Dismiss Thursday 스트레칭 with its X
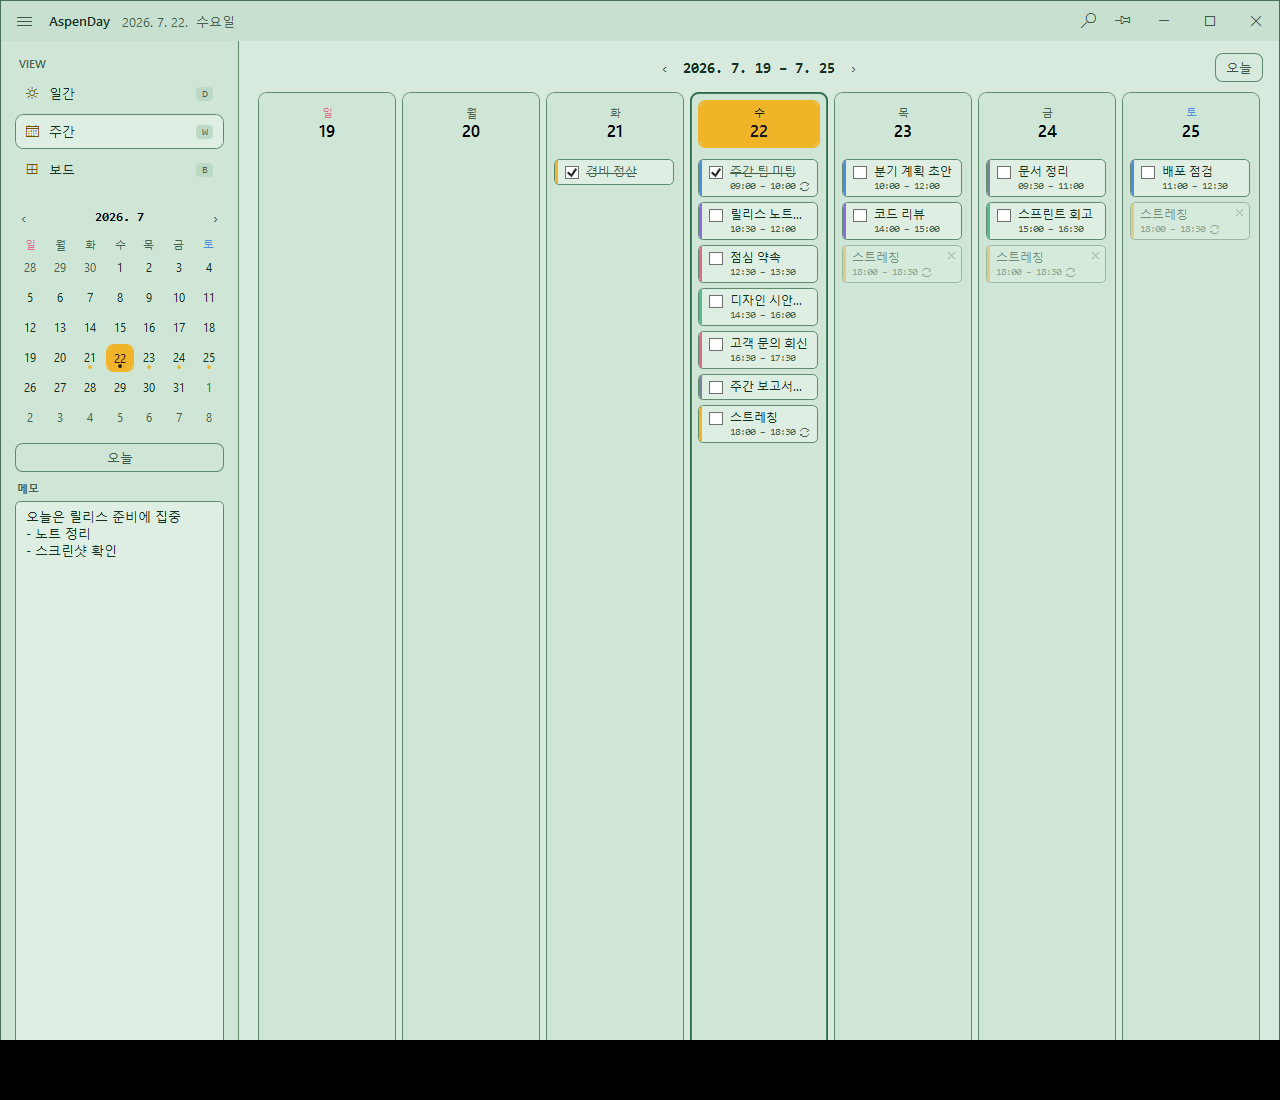The height and width of the screenshot is (1100, 1280). tap(951, 256)
